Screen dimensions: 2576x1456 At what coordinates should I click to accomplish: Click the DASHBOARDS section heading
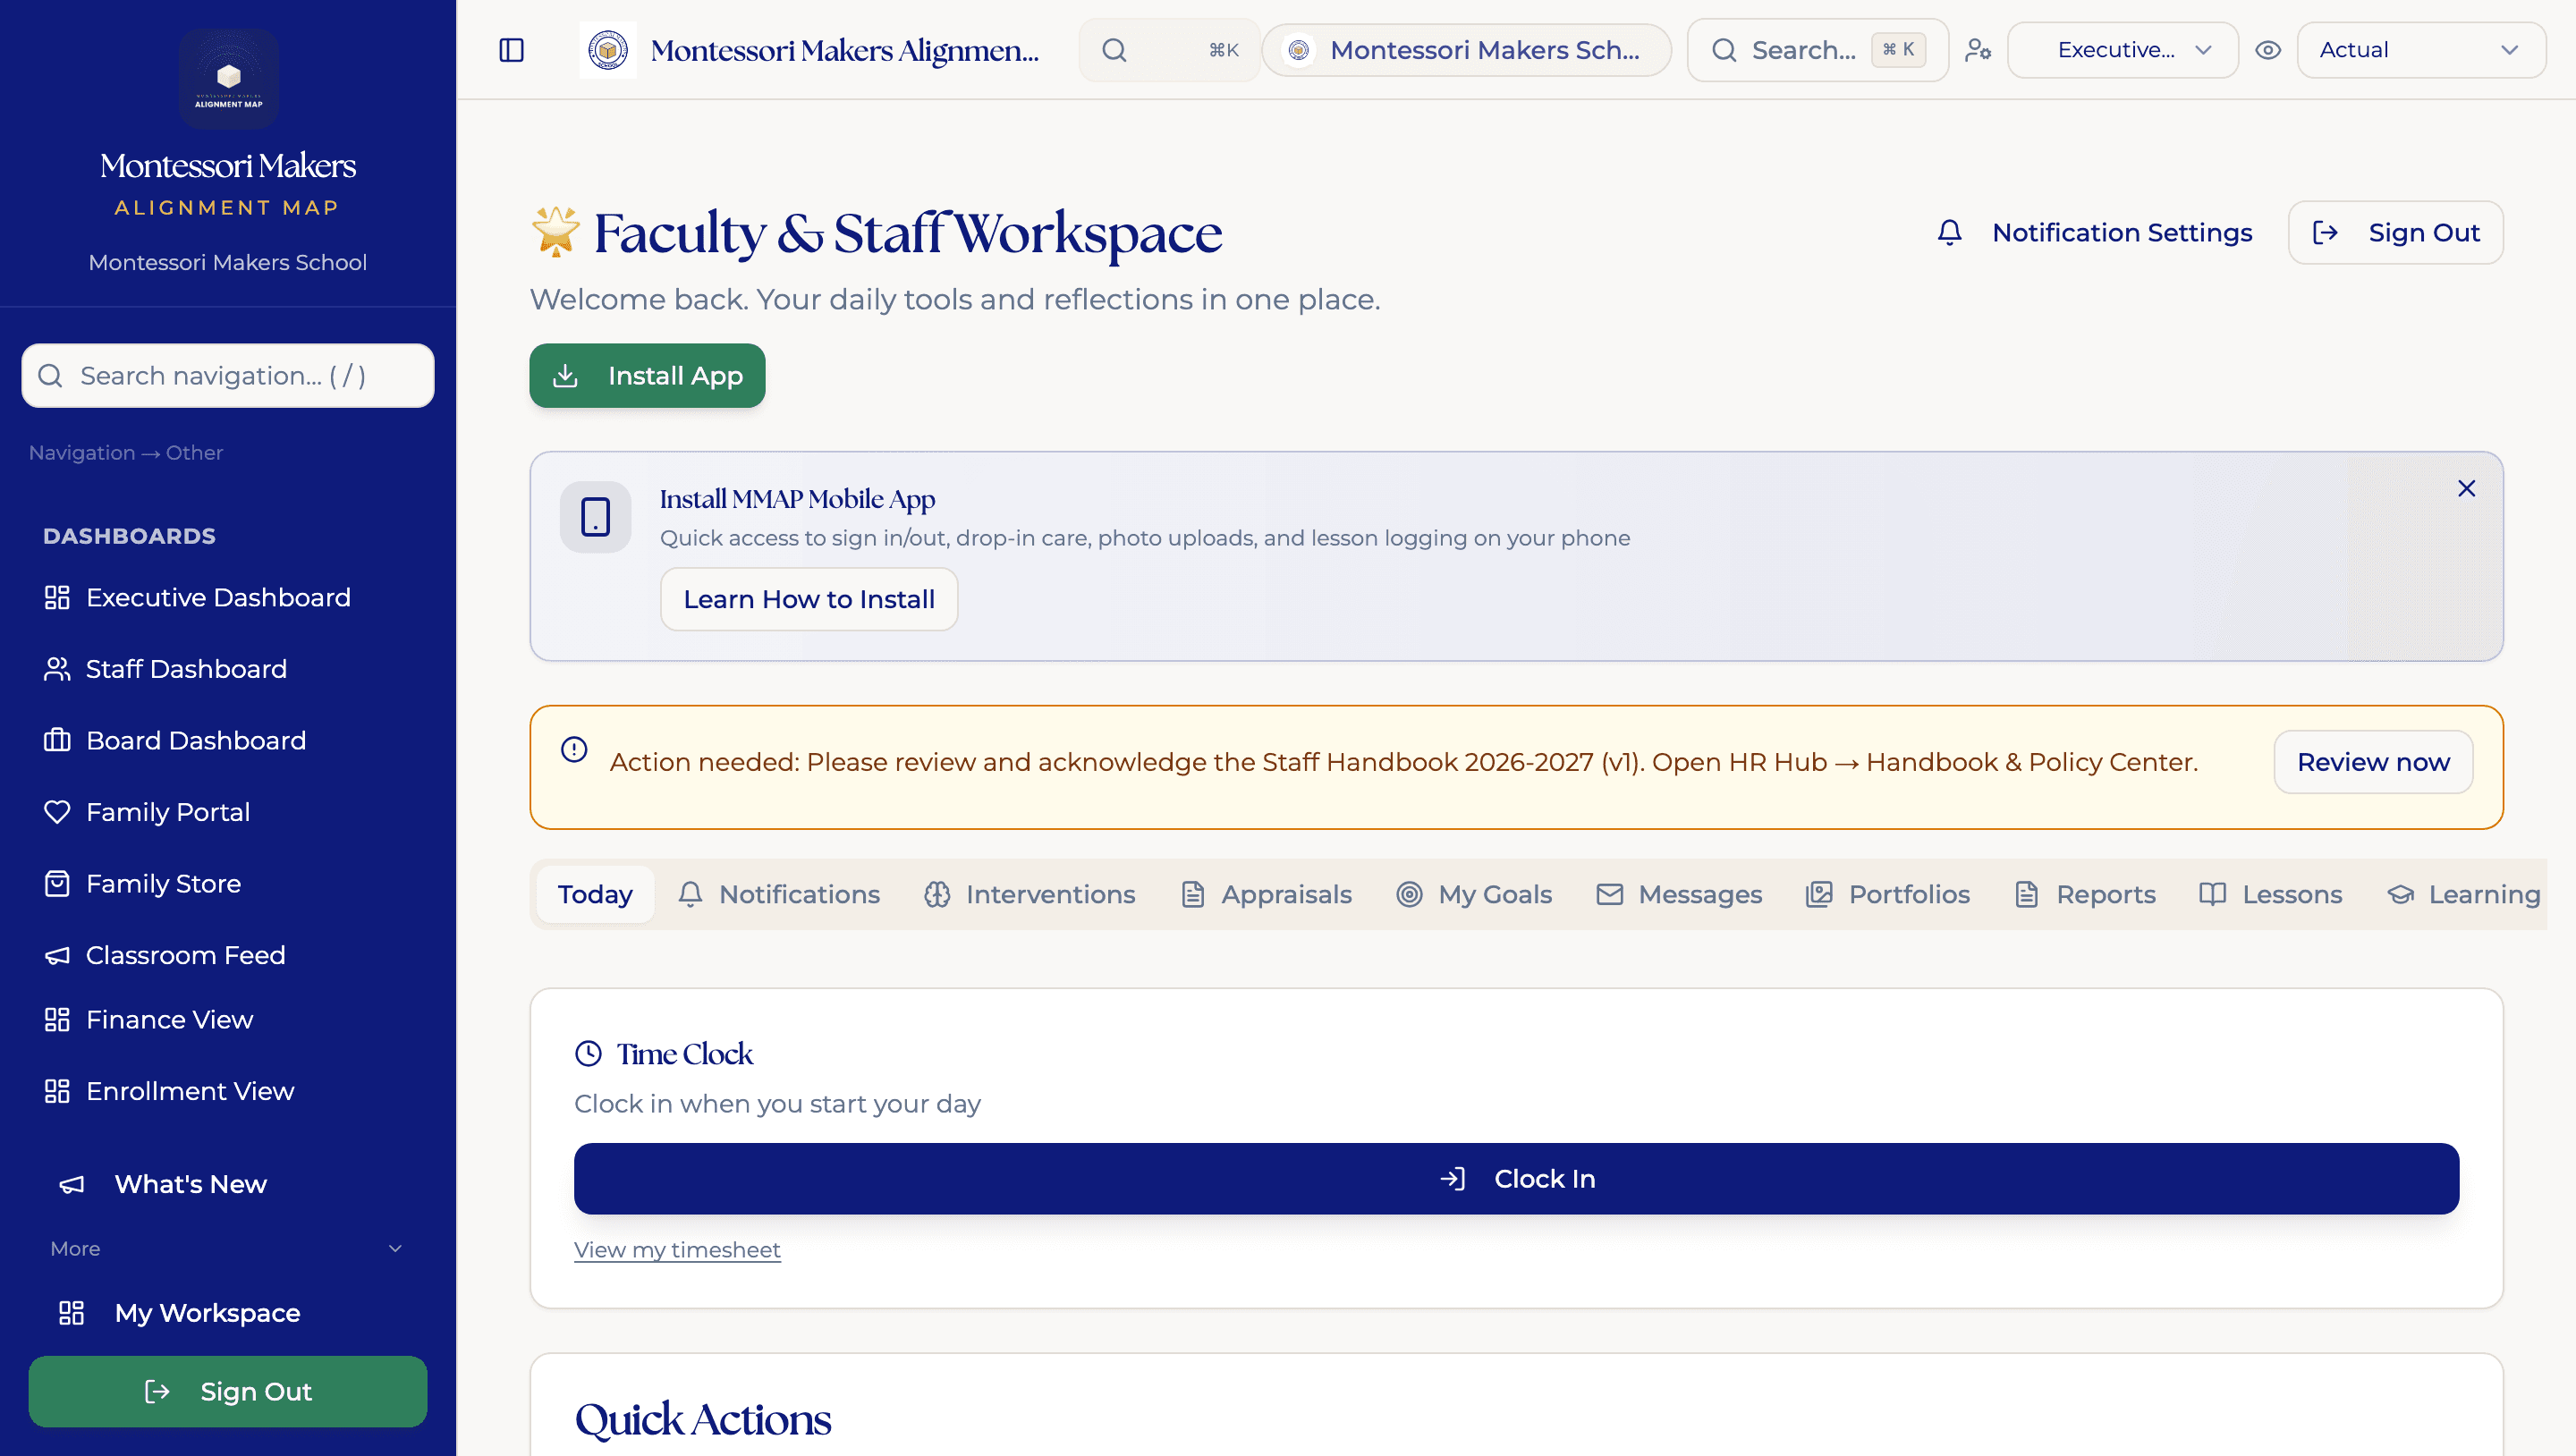(129, 536)
